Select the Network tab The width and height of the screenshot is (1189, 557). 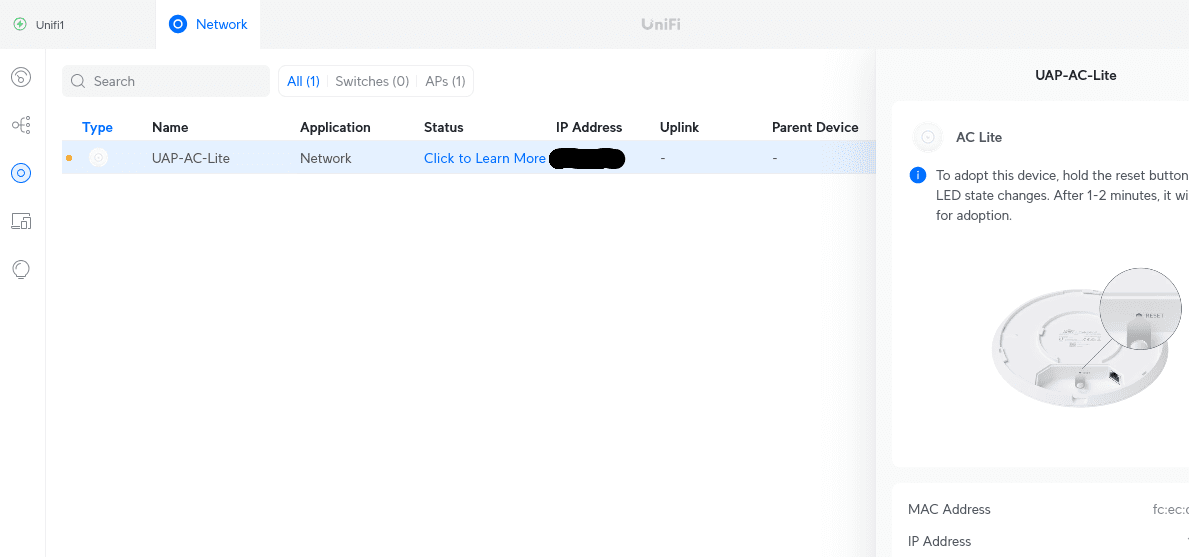pos(209,24)
